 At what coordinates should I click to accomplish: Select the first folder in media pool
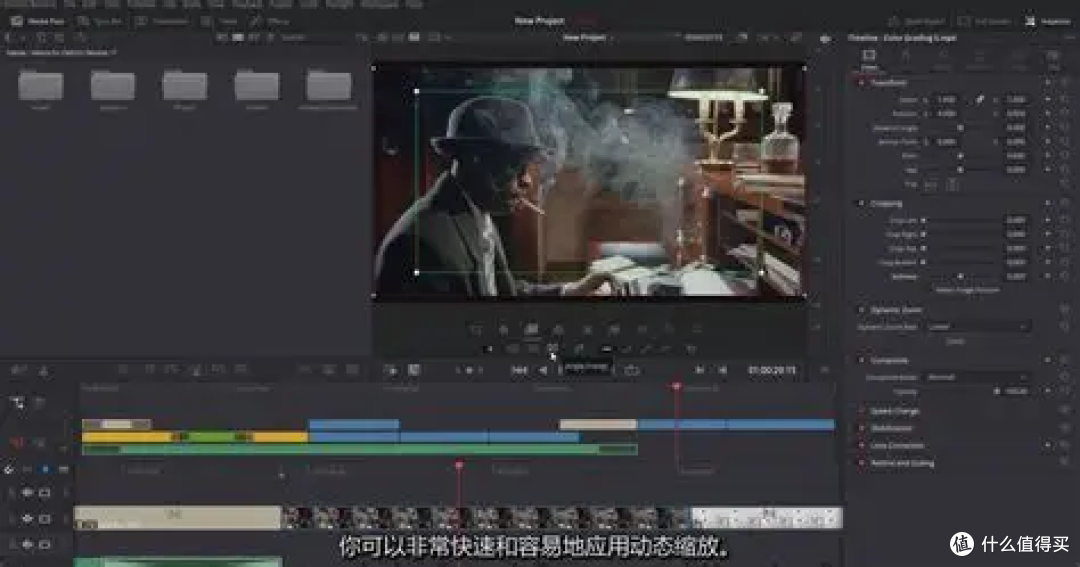[41, 85]
